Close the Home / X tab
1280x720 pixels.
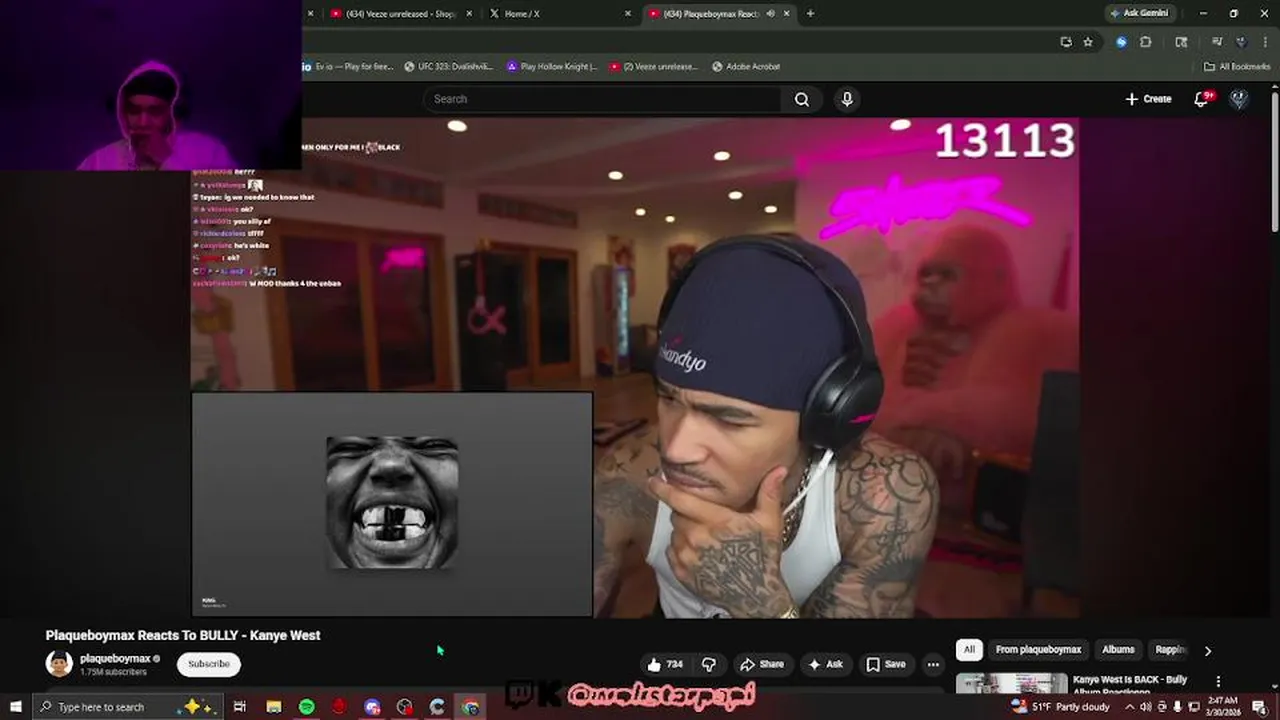coord(628,13)
